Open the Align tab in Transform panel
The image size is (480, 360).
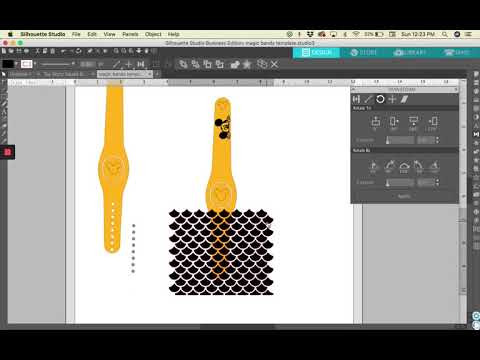click(357, 99)
